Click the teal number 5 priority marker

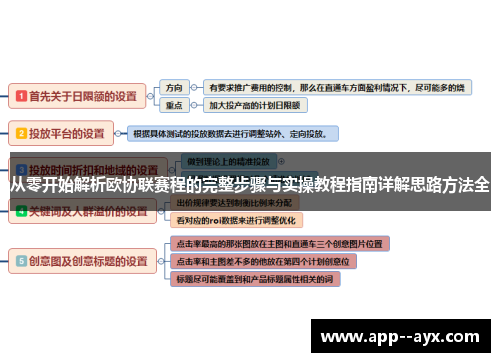[x=21, y=261]
